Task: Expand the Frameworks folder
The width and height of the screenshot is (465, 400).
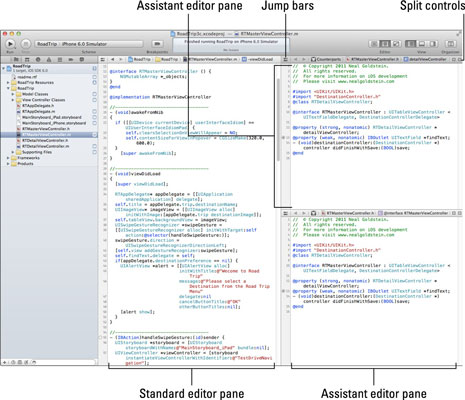Action: pos(8,158)
